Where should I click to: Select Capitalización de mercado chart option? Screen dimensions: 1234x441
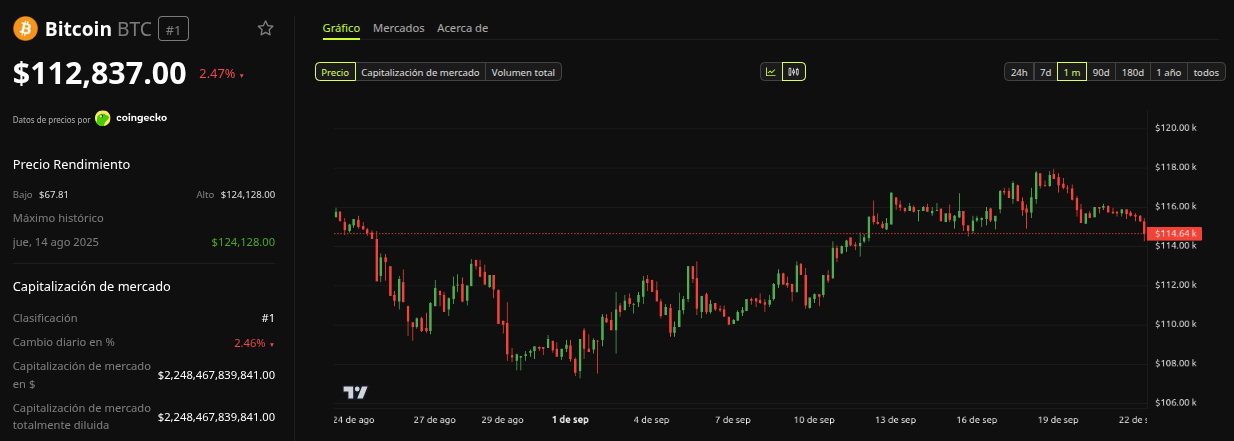click(421, 72)
